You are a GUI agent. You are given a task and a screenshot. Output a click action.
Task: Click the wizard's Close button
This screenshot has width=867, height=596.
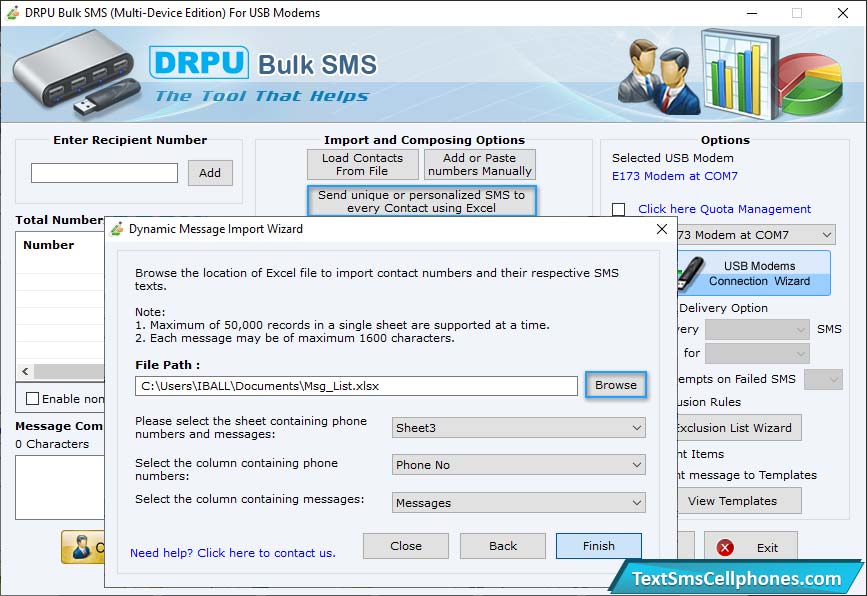(406, 546)
